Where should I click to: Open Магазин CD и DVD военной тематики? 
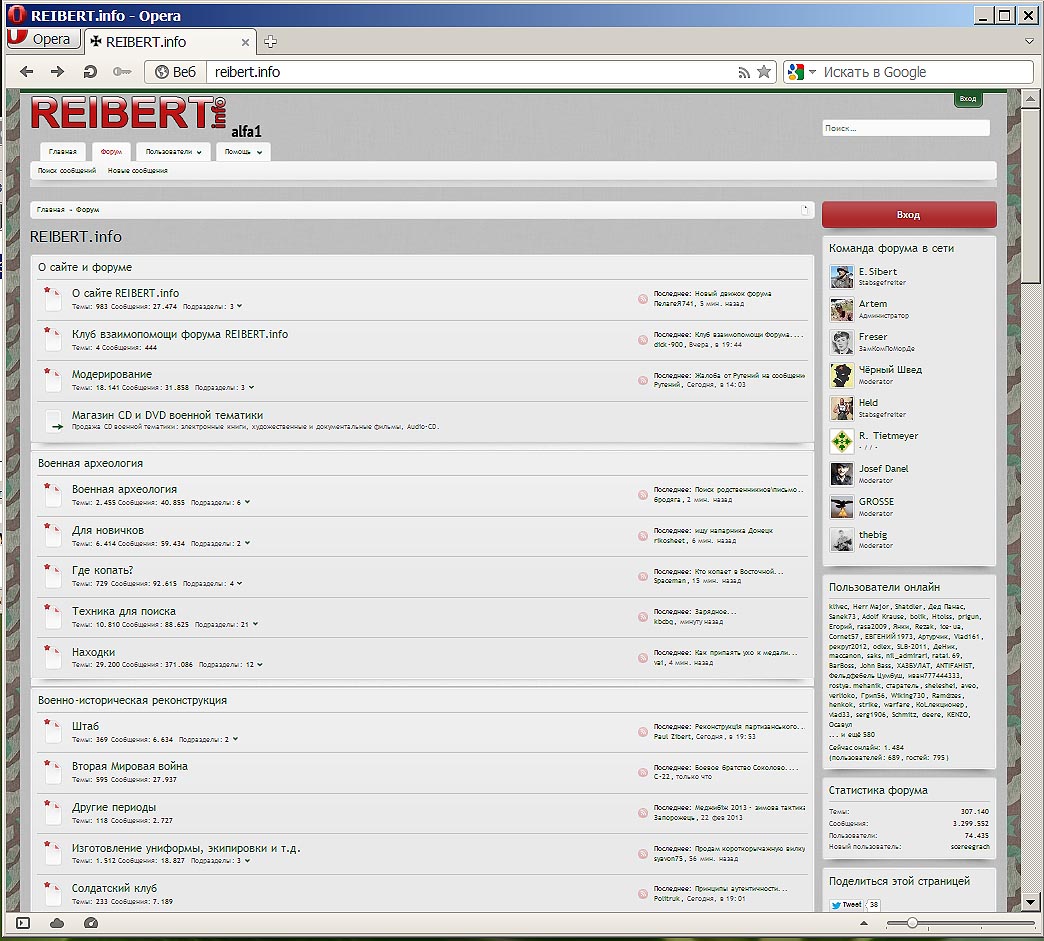[x=167, y=415]
